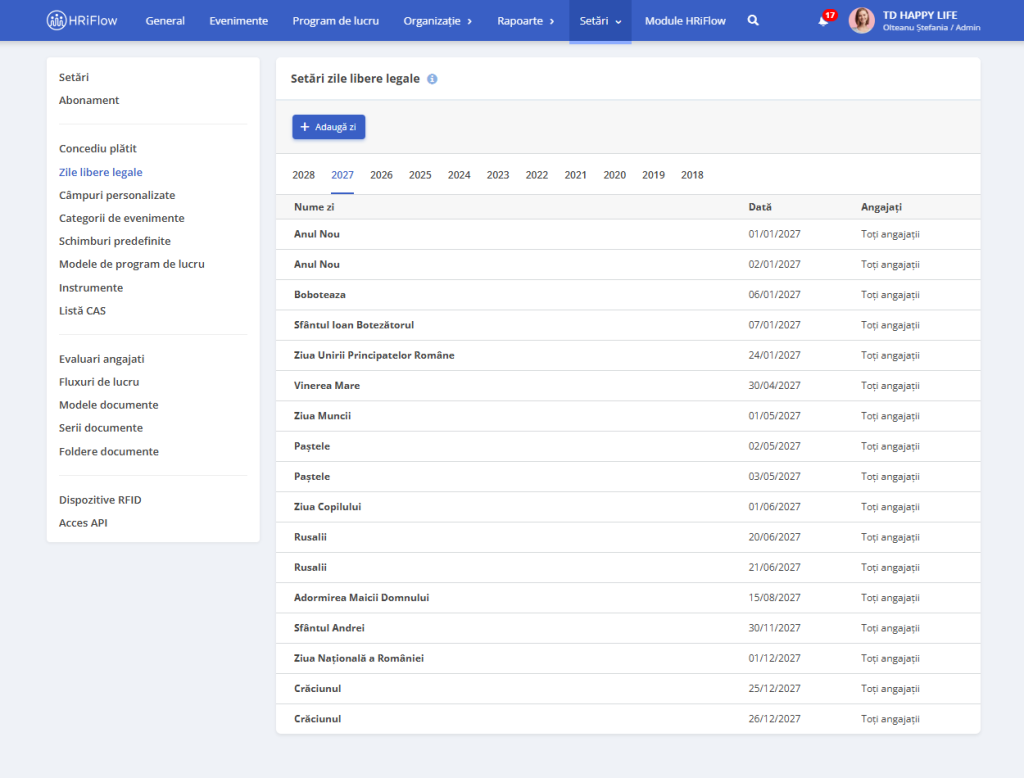Open TD HAPPY LIFE account menu
The image size is (1024, 778).
pyautogui.click(x=931, y=20)
